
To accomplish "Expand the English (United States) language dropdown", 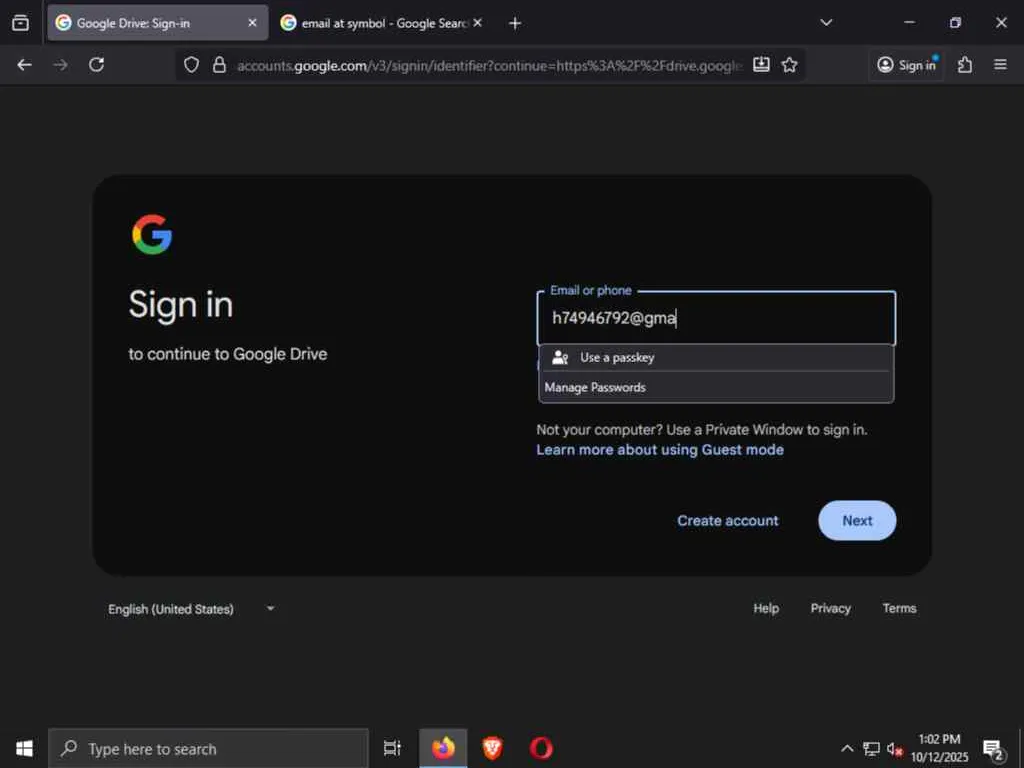I will [191, 609].
